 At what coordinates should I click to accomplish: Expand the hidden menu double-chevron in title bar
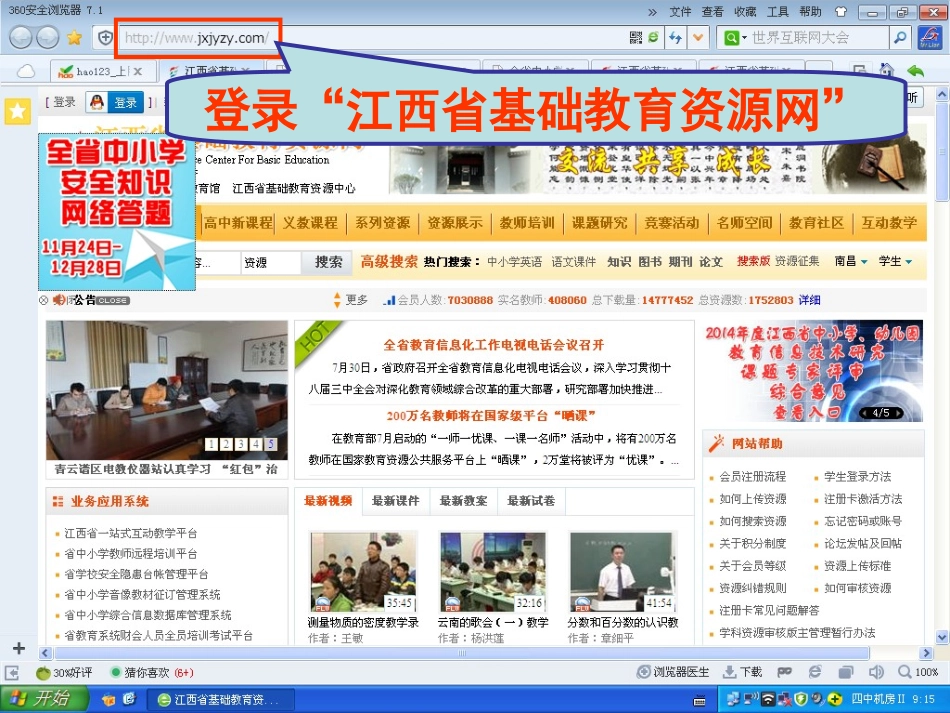[653, 12]
